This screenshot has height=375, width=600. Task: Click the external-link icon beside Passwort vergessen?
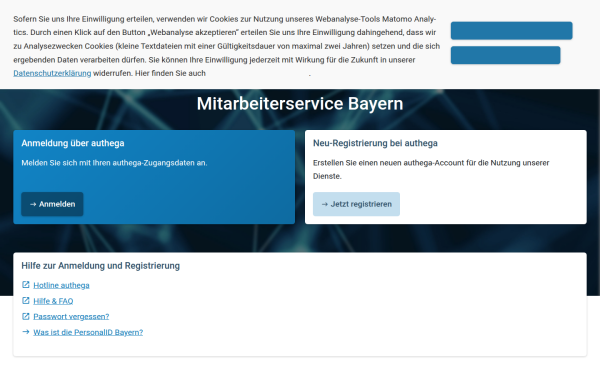26,316
